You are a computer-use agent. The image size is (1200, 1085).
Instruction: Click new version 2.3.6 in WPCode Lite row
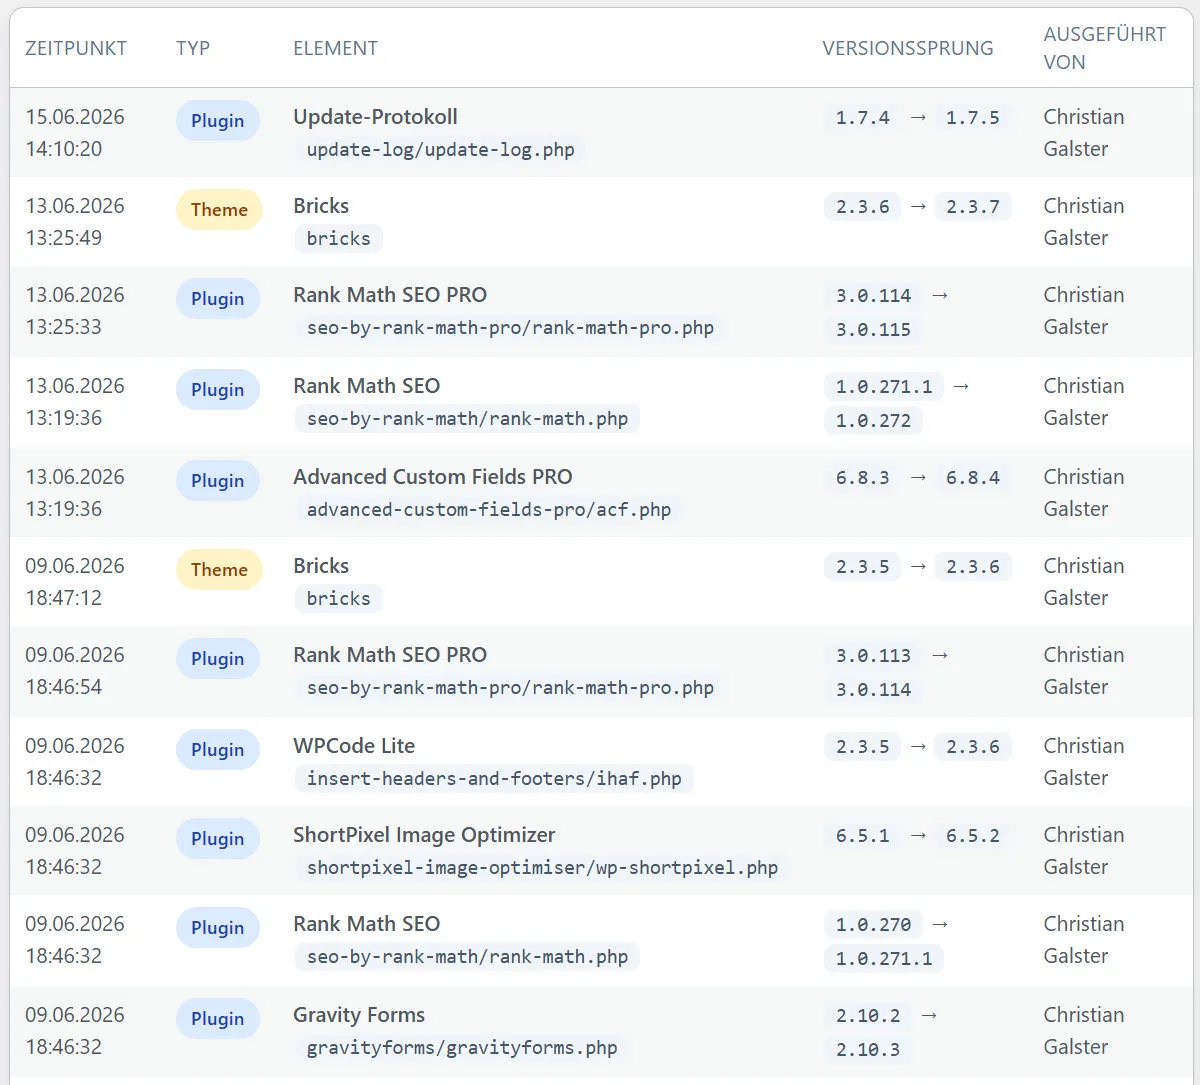[x=972, y=747]
